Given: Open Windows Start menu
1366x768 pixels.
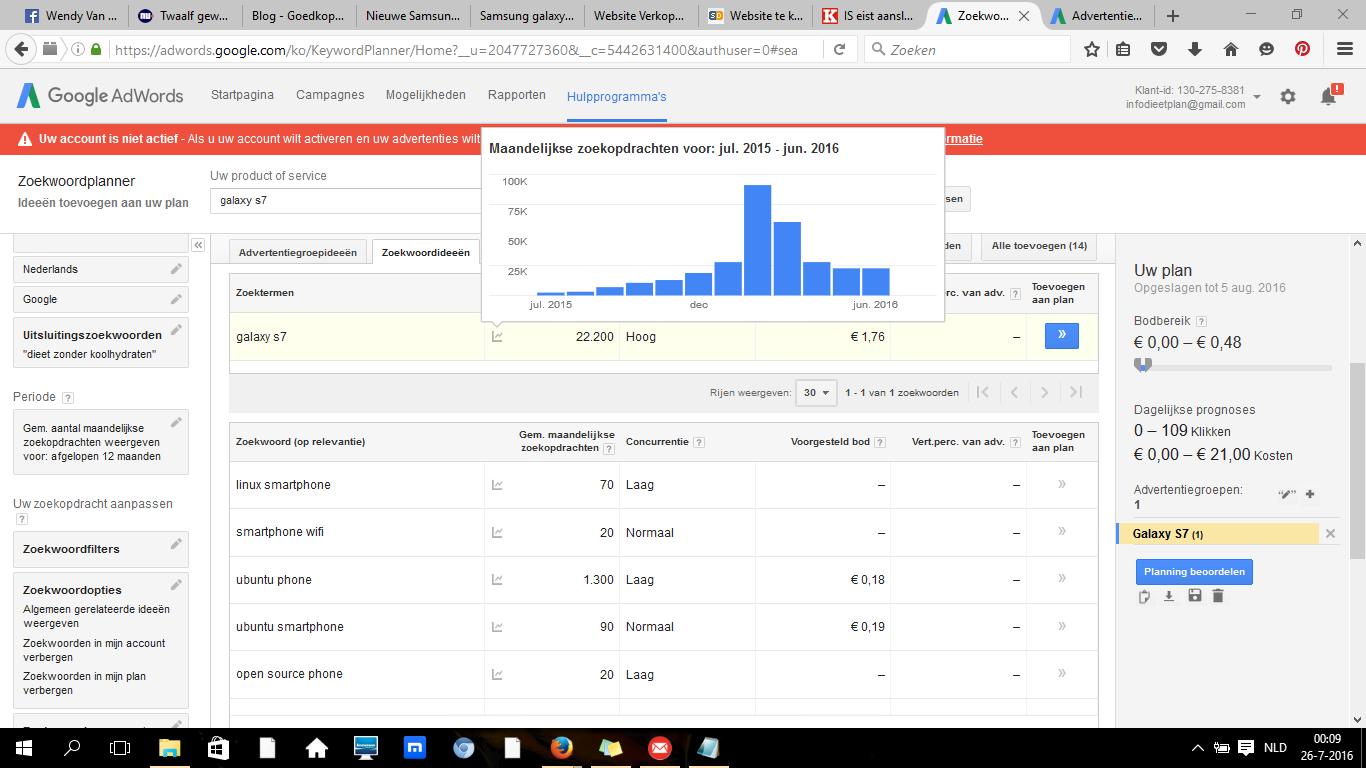Looking at the screenshot, I should 23,748.
